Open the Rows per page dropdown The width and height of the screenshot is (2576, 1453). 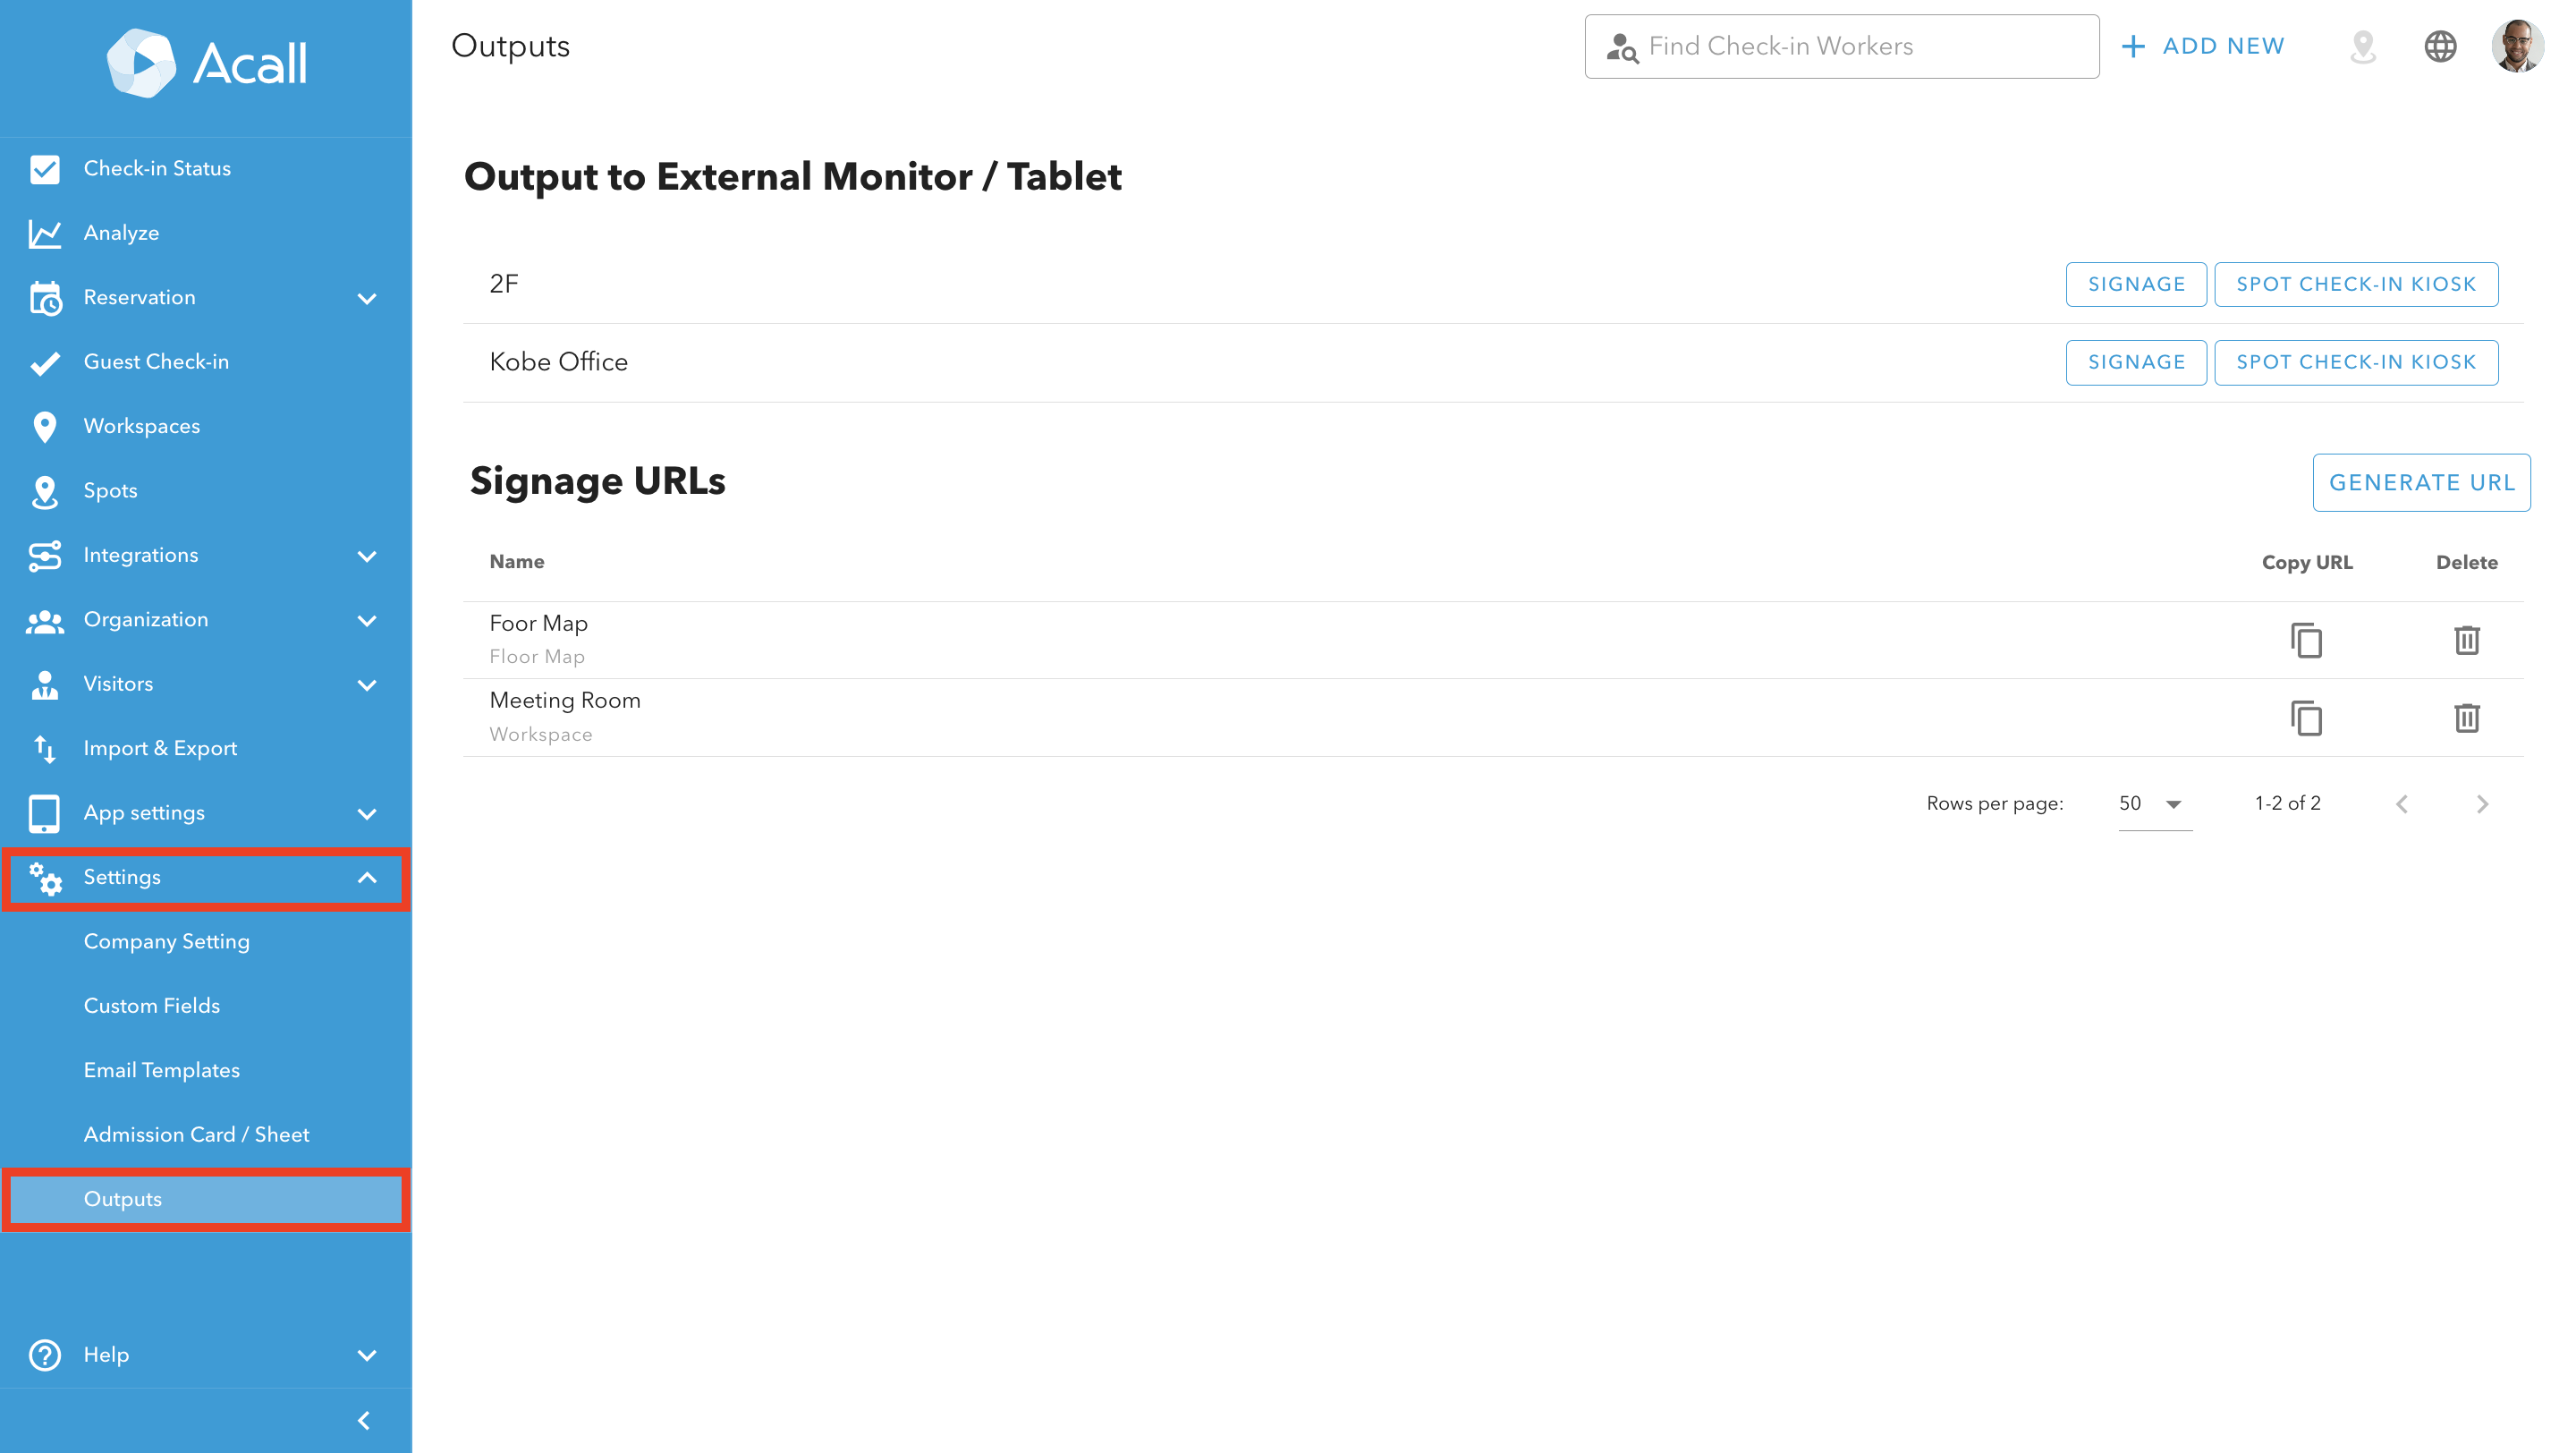[x=2154, y=804]
